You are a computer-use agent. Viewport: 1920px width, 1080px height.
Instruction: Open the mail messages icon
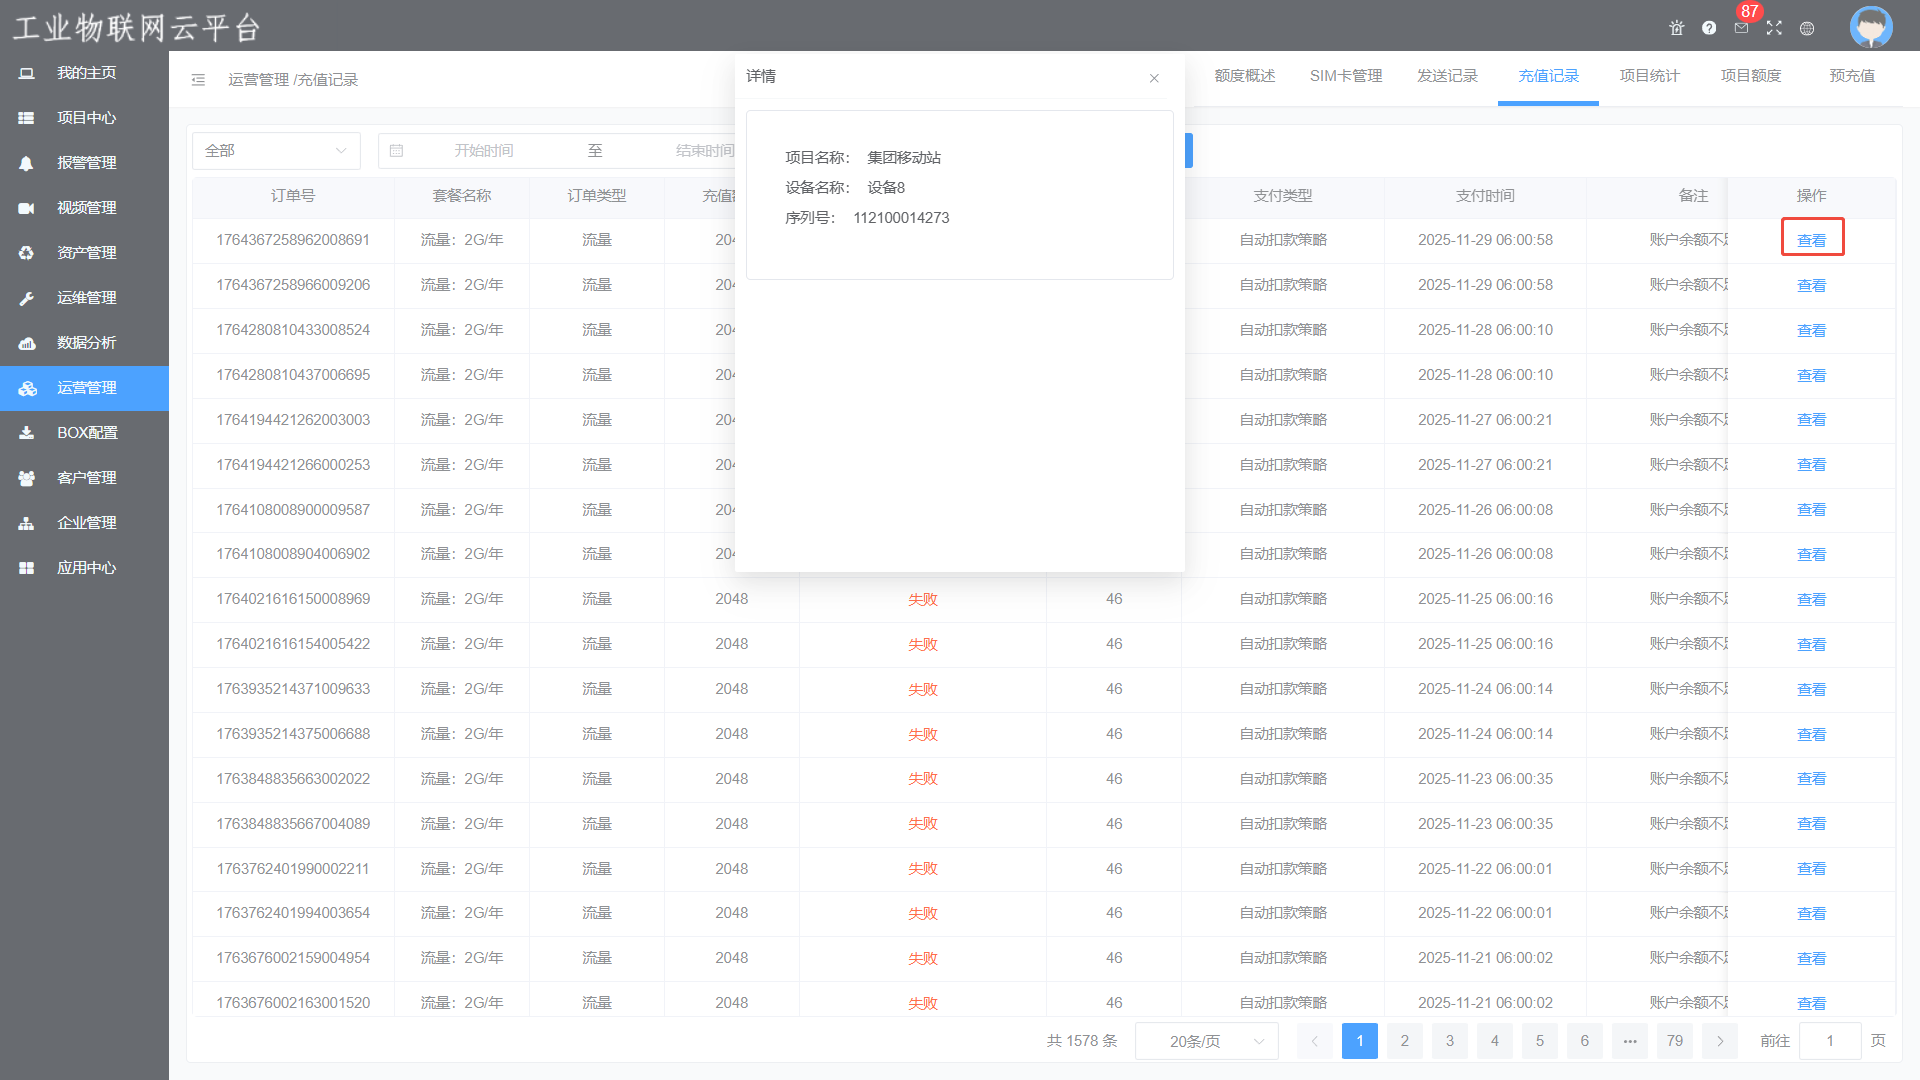1741,28
